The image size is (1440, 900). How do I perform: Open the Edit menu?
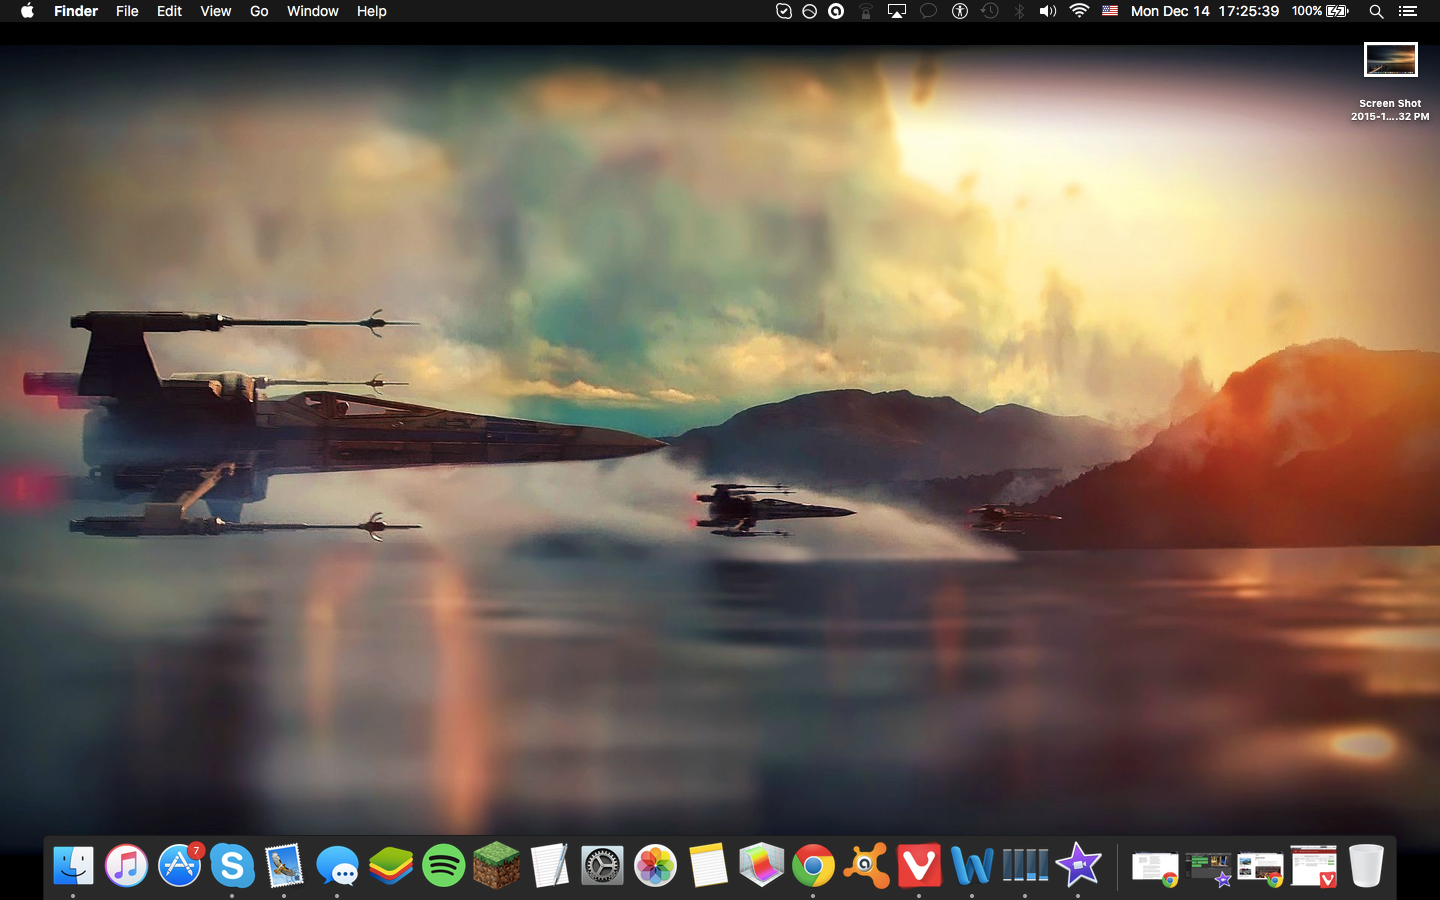(x=169, y=11)
